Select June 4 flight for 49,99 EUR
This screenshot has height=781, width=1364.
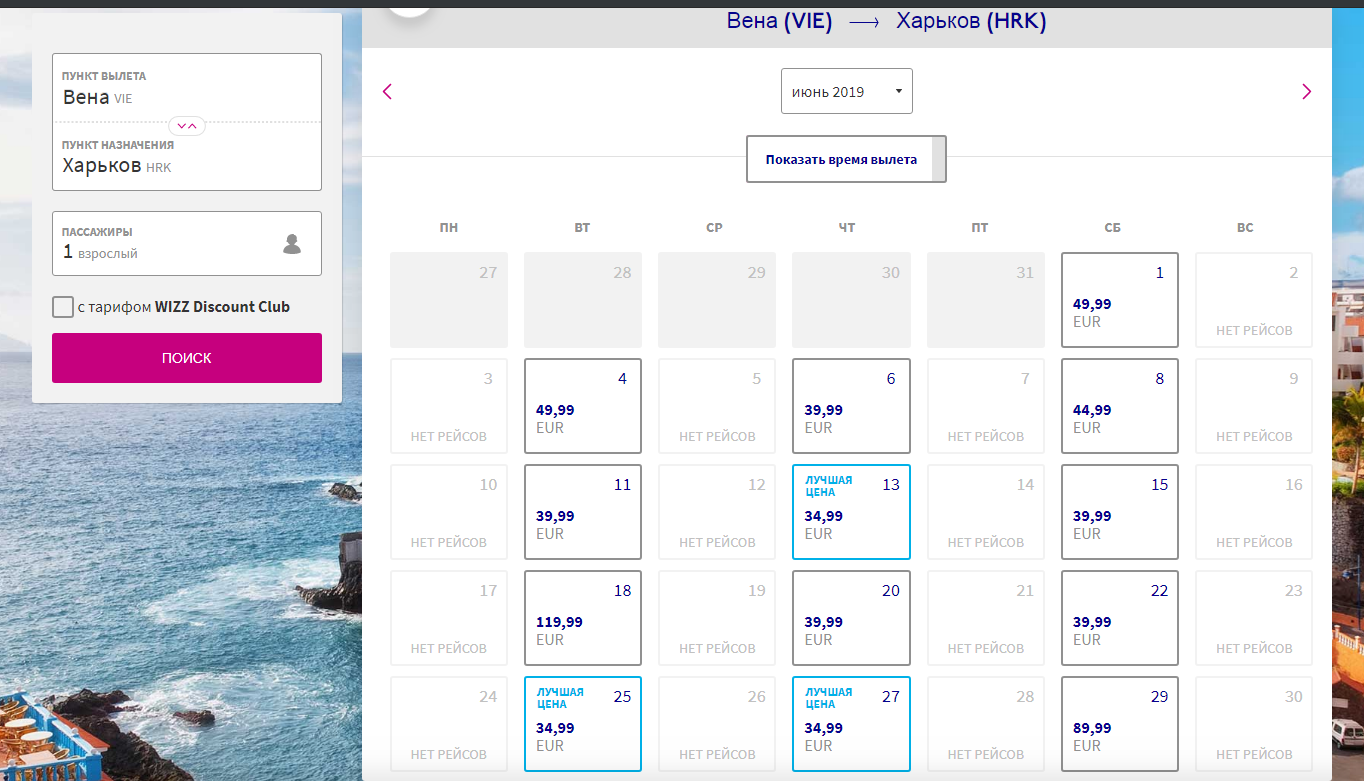tap(583, 406)
